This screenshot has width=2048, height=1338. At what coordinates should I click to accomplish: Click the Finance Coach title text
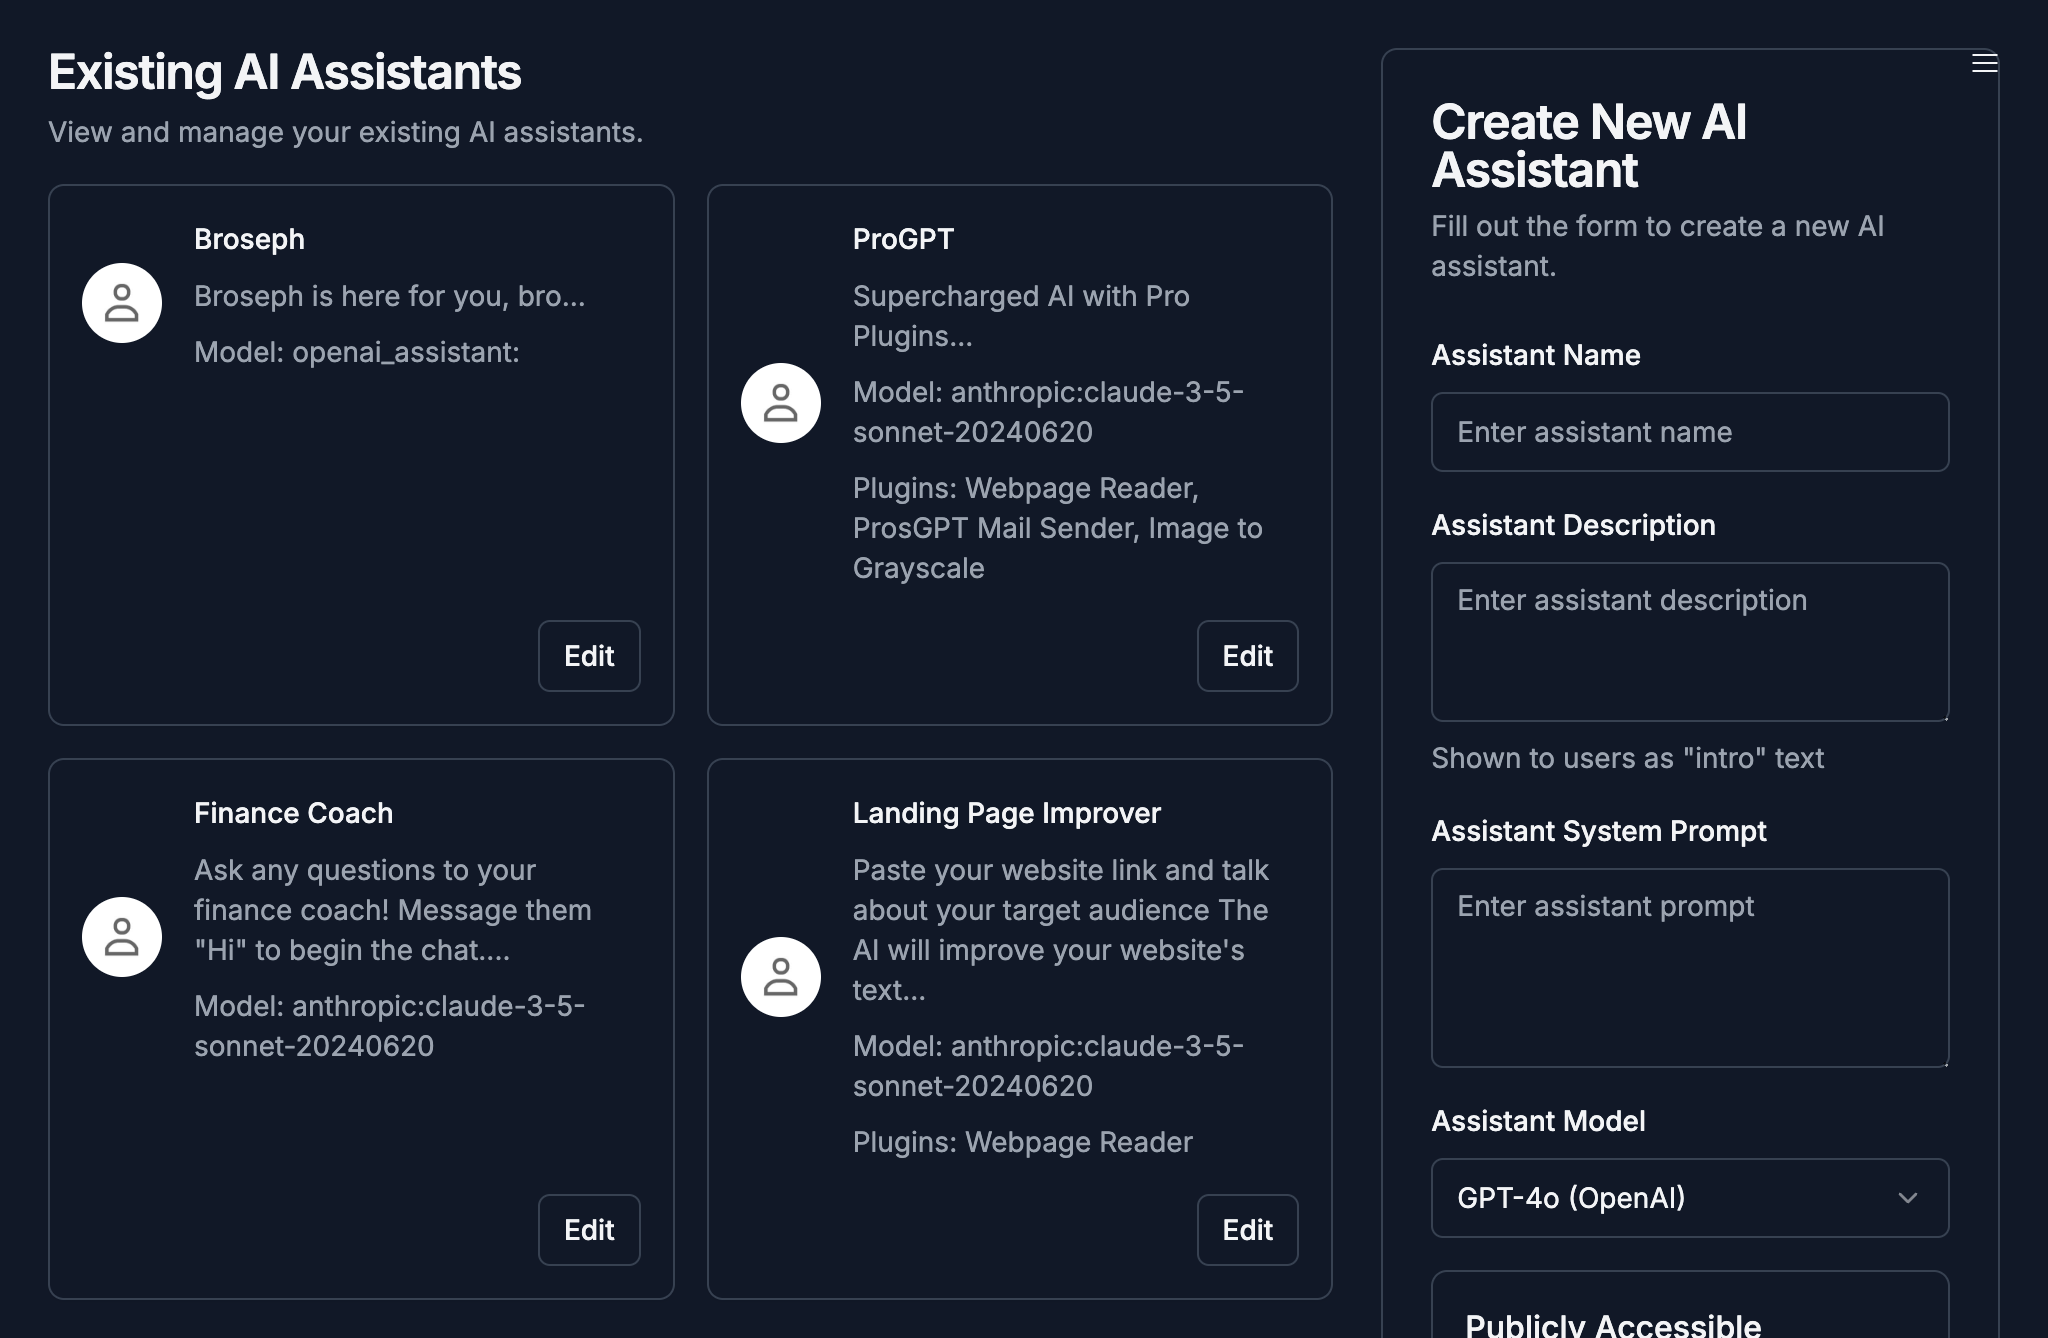(x=293, y=814)
